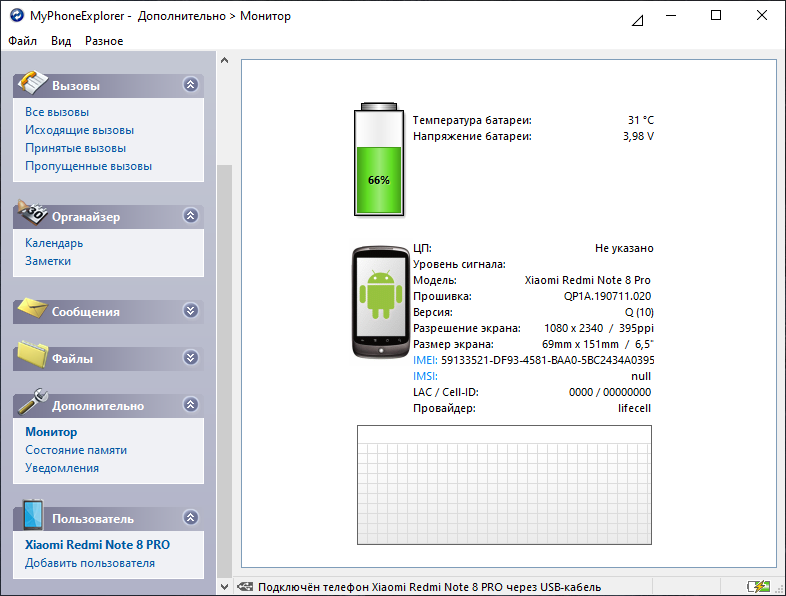Click the Файлы section header title
This screenshot has width=786, height=596.
coord(72,359)
